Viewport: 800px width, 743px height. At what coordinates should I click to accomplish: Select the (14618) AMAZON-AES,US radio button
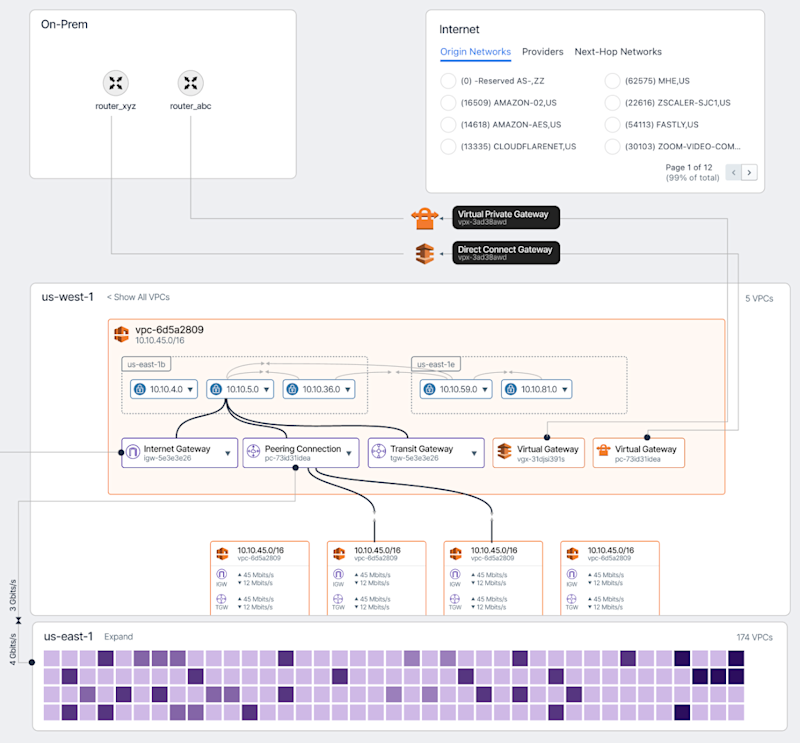(448, 125)
